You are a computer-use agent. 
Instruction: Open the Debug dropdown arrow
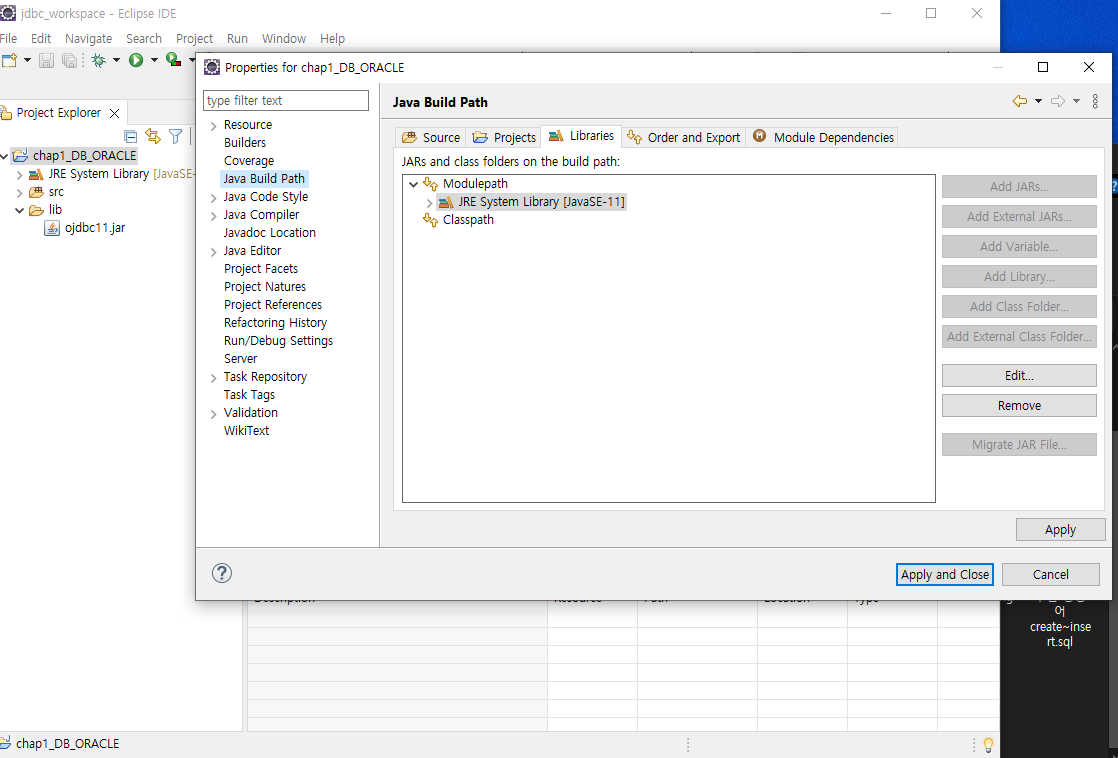pos(116,61)
